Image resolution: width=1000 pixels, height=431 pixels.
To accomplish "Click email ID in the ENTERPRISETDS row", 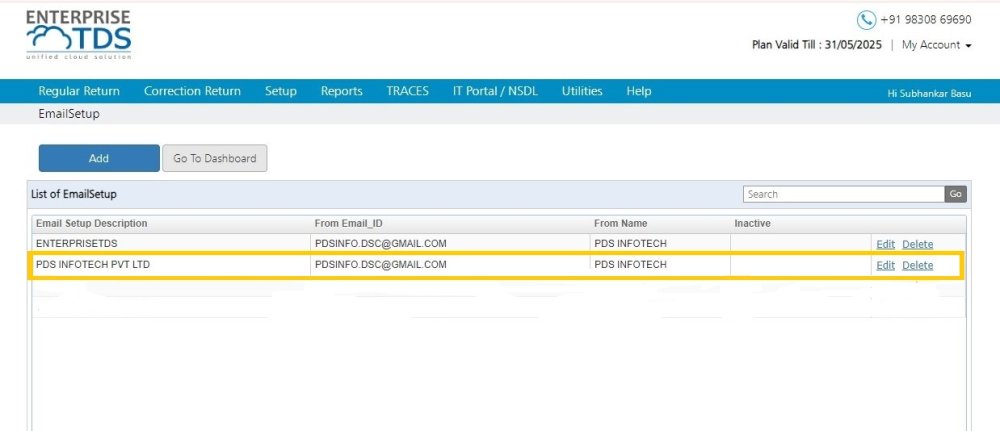I will [380, 244].
